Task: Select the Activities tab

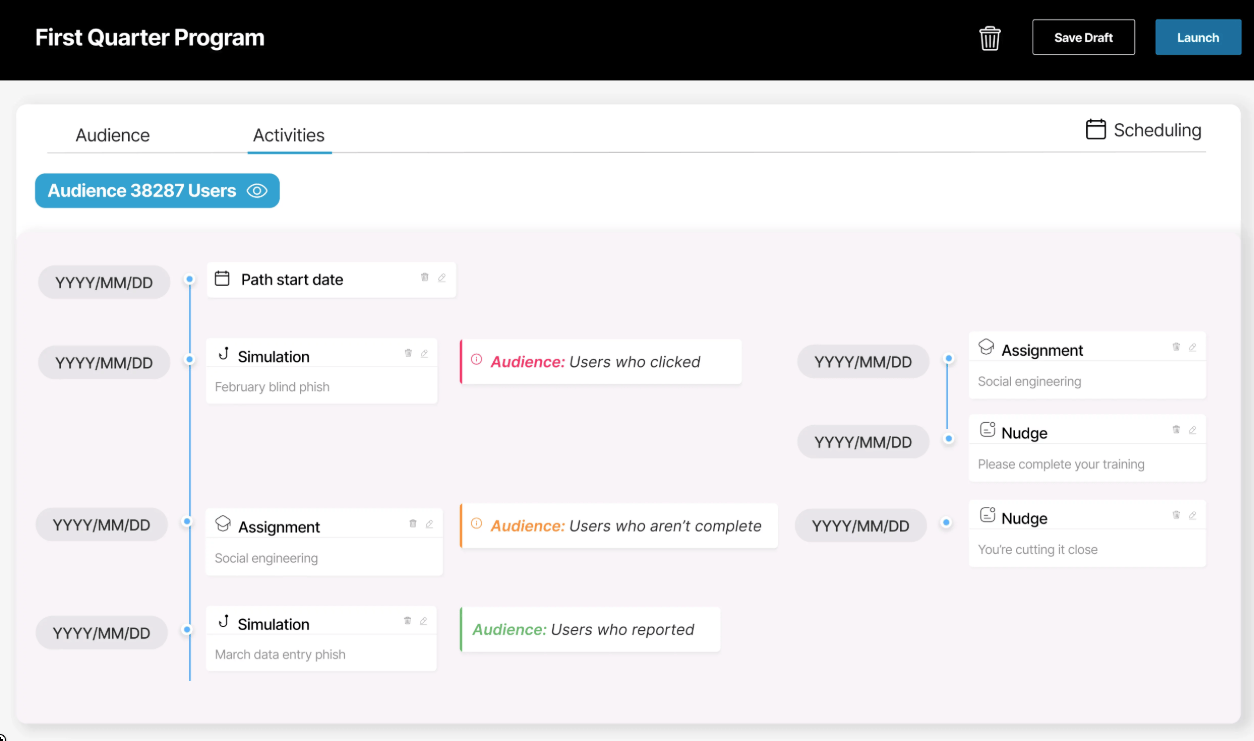Action: [x=289, y=135]
